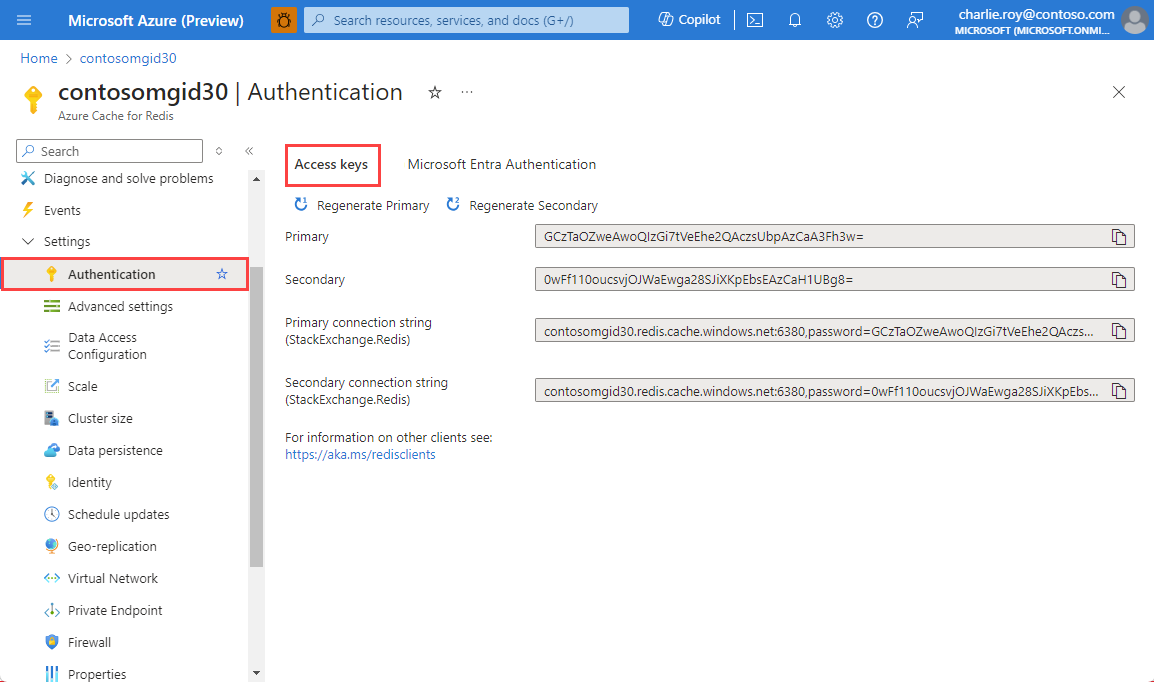Copy the Primary access key
Viewport: 1154px width, 682px height.
pyautogui.click(x=1119, y=236)
